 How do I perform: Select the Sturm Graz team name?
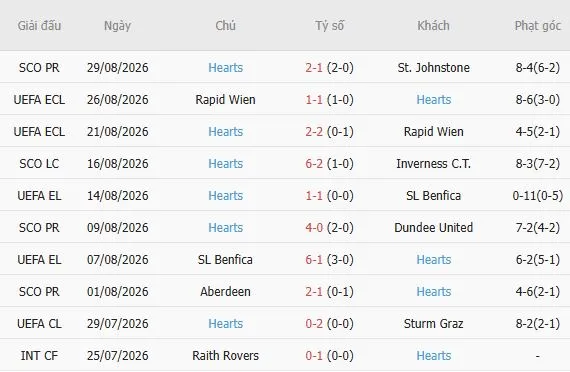click(x=433, y=324)
